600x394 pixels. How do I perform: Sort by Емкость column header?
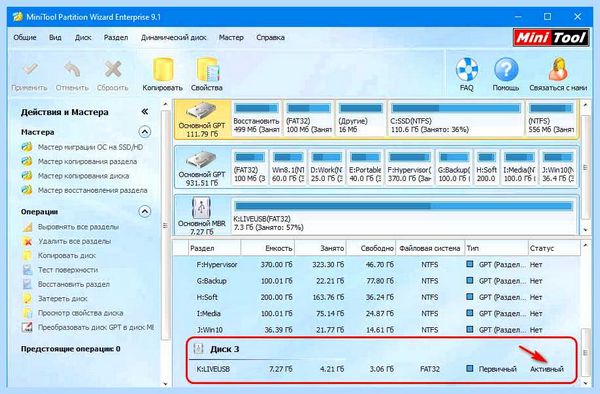pyautogui.click(x=267, y=248)
